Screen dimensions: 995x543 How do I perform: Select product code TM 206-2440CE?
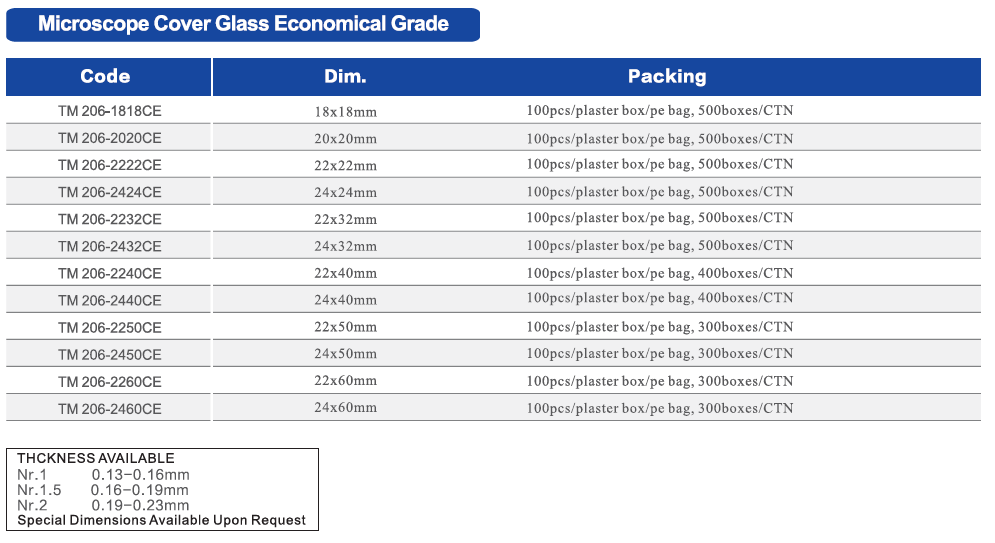pos(110,301)
